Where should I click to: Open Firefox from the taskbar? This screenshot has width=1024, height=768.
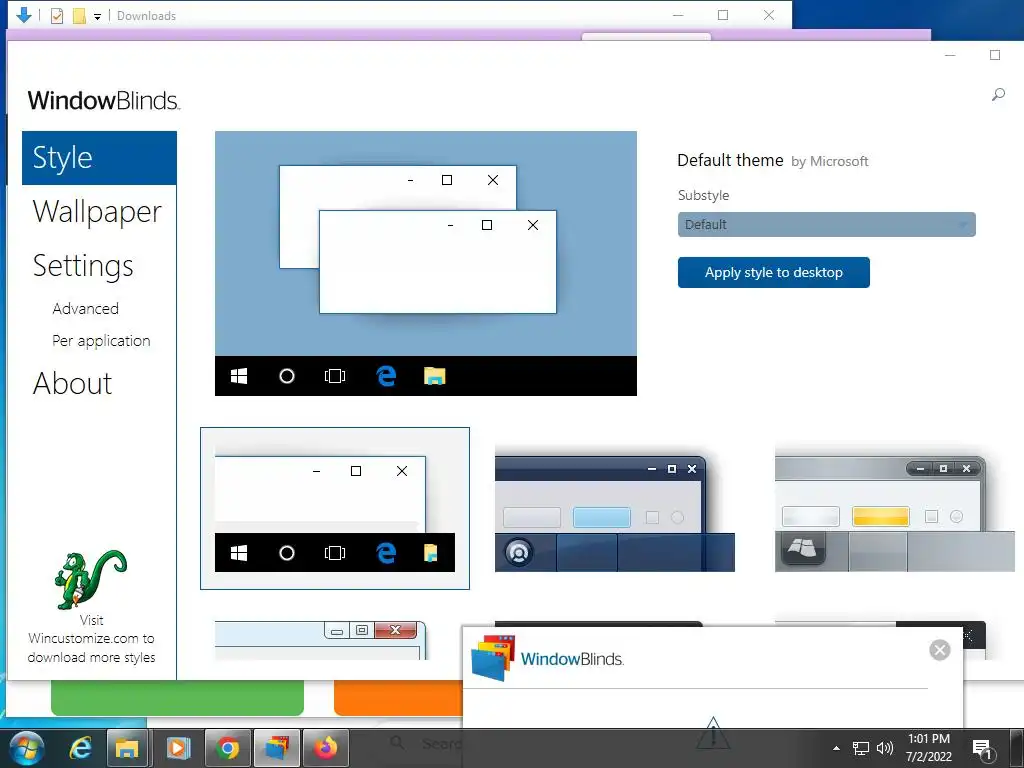pyautogui.click(x=326, y=748)
